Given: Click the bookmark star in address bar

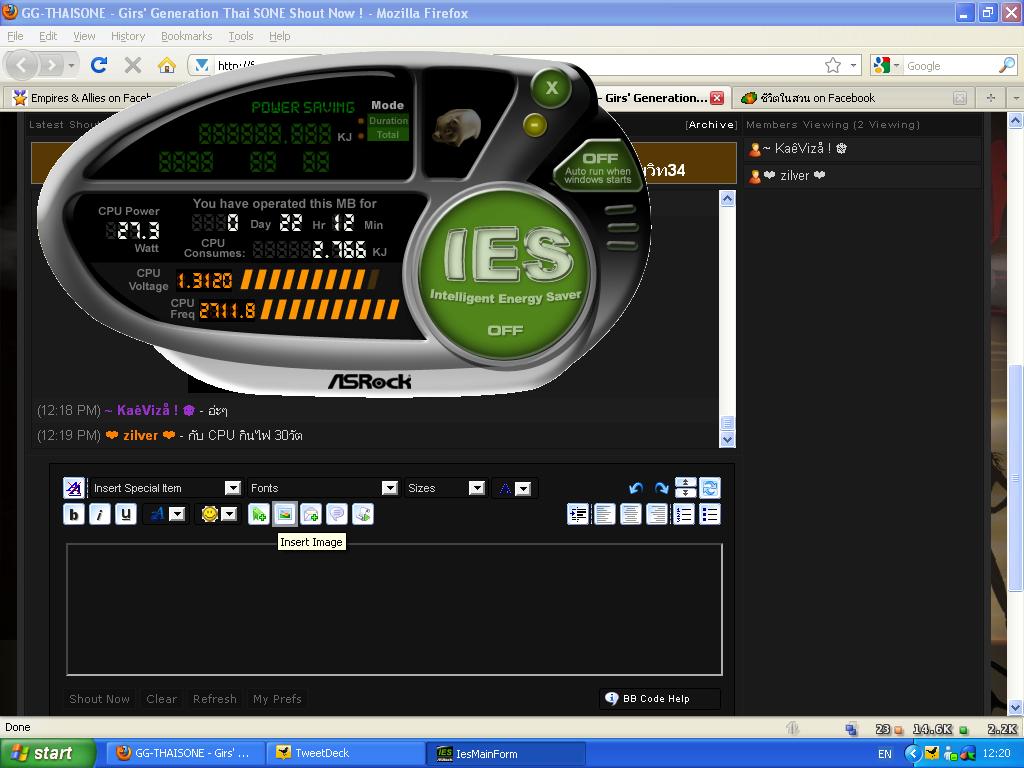Looking at the screenshot, I should tap(833, 65).
